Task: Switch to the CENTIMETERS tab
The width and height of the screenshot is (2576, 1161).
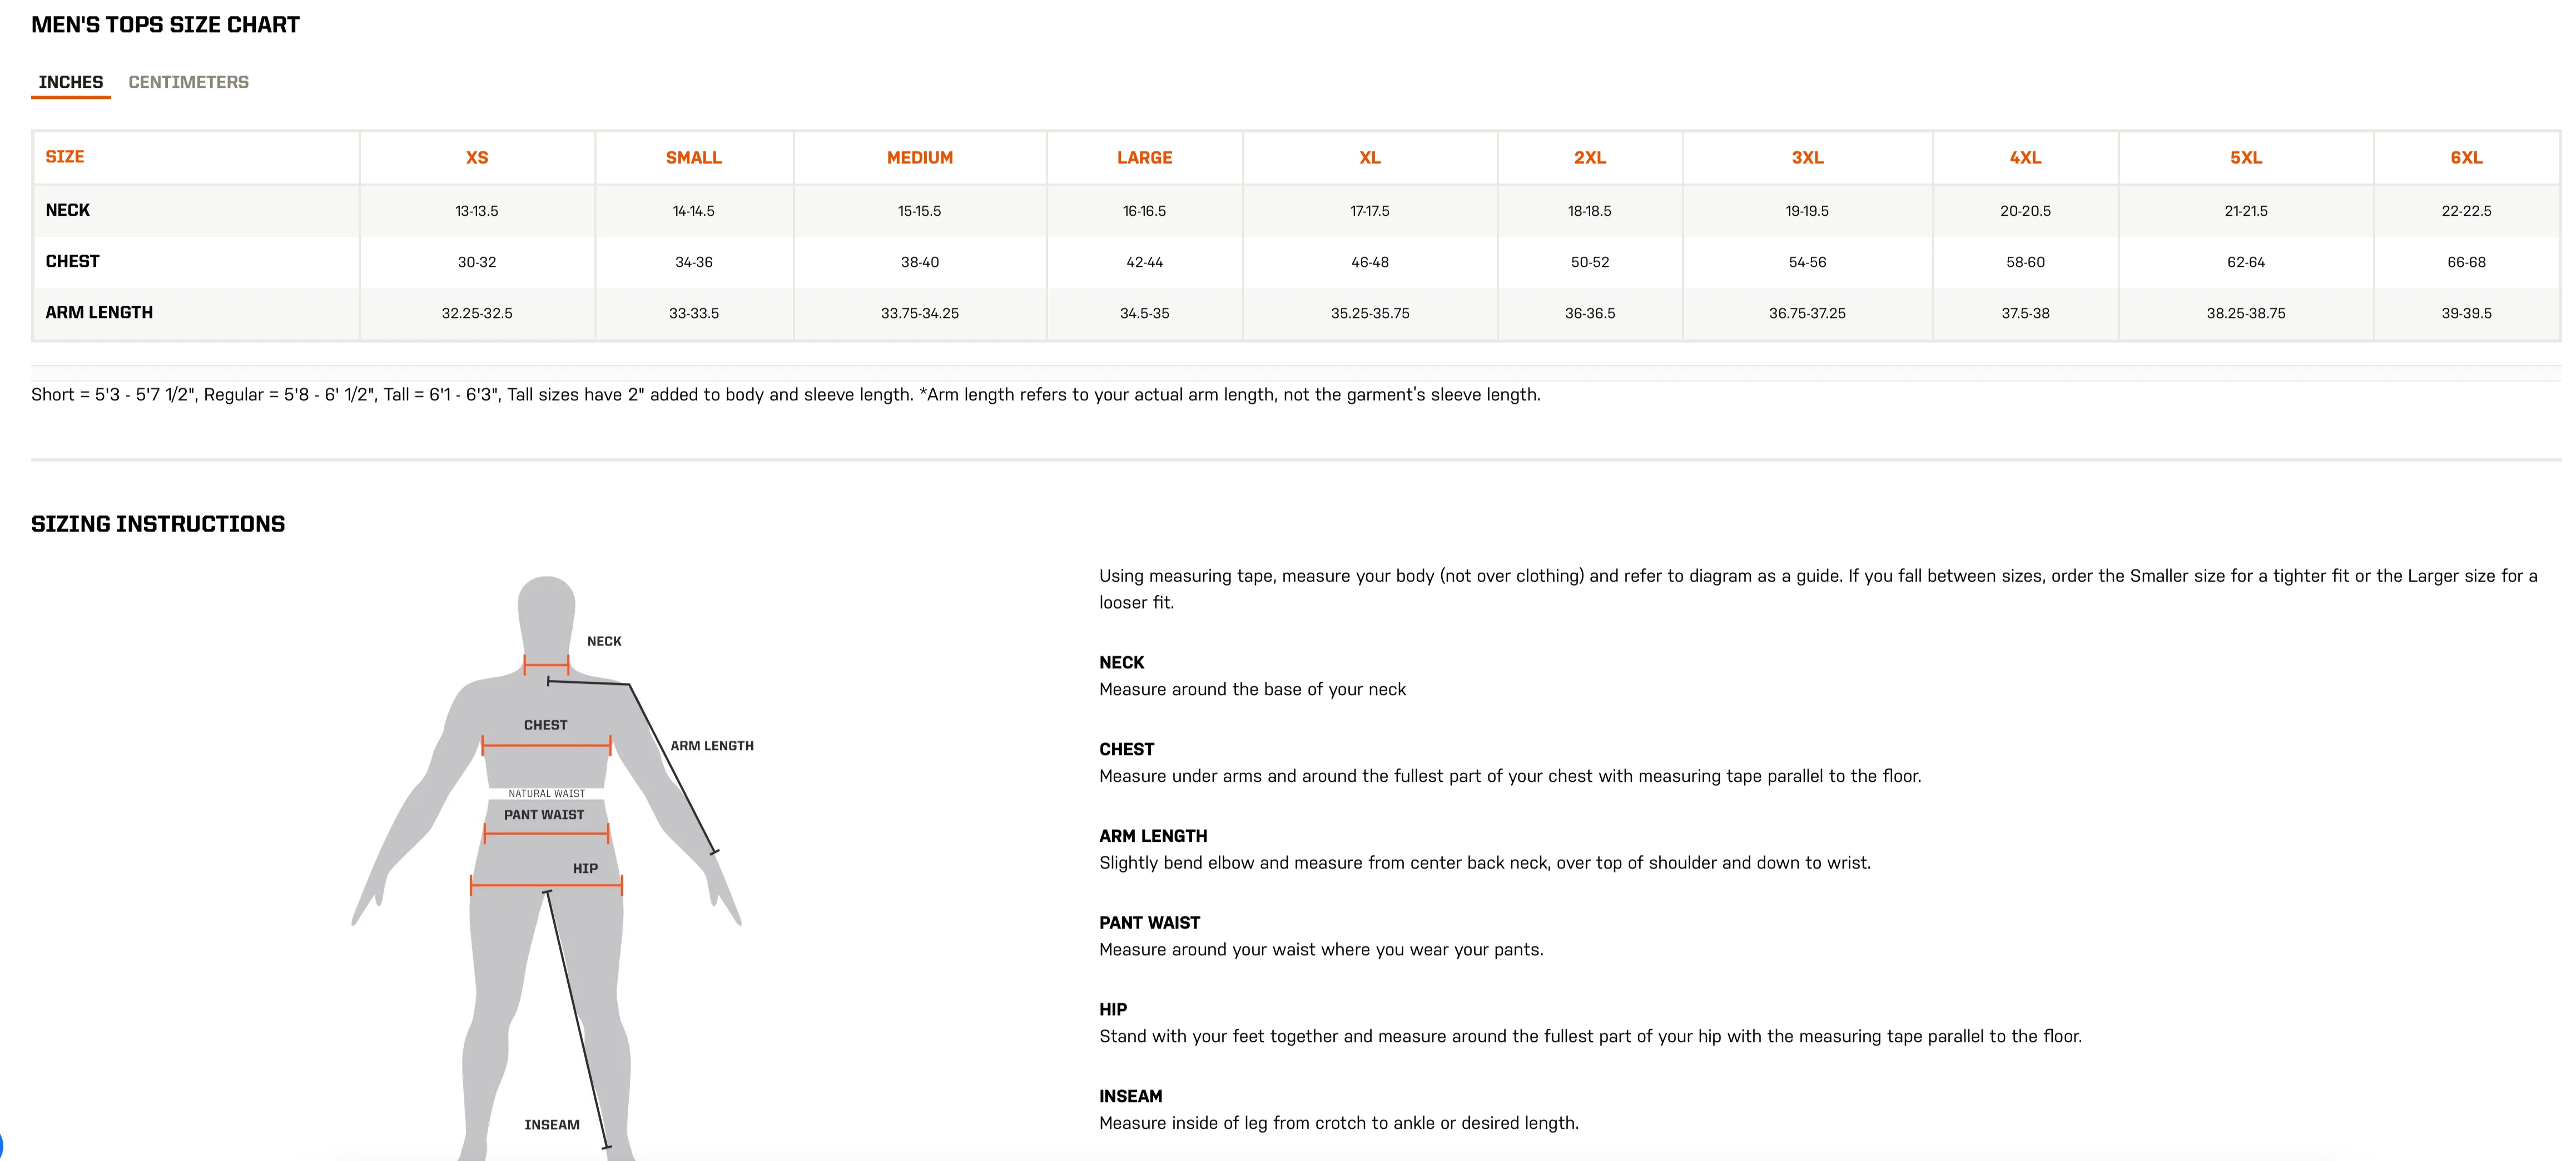Action: tap(188, 82)
